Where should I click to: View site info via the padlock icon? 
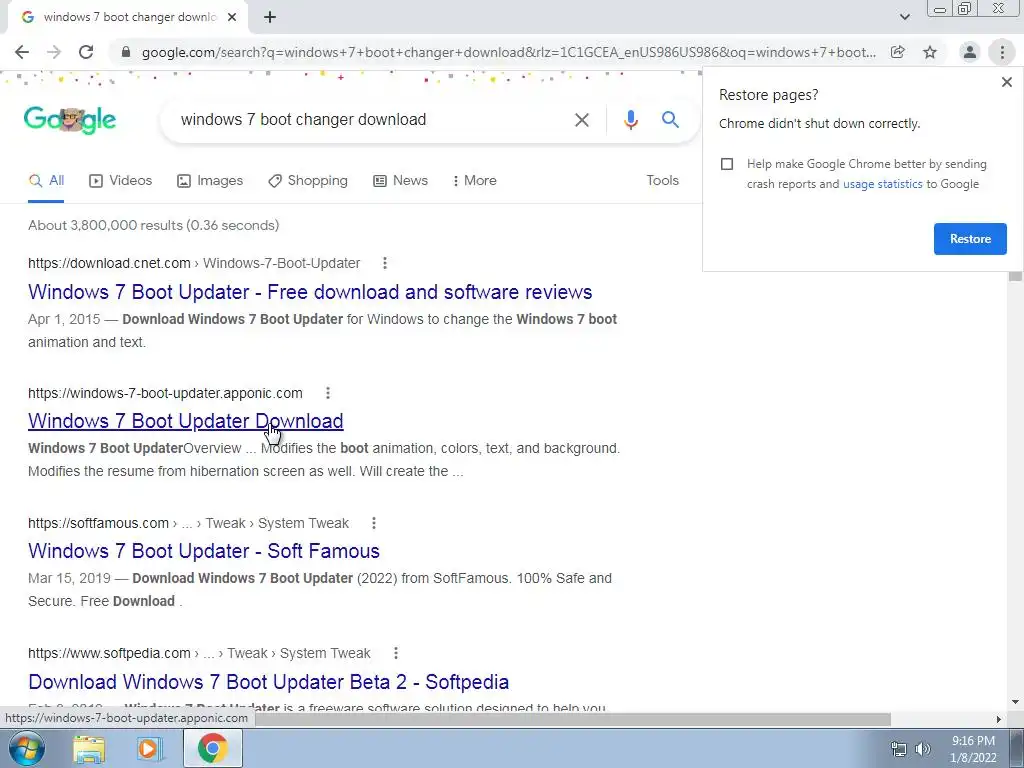(x=126, y=52)
